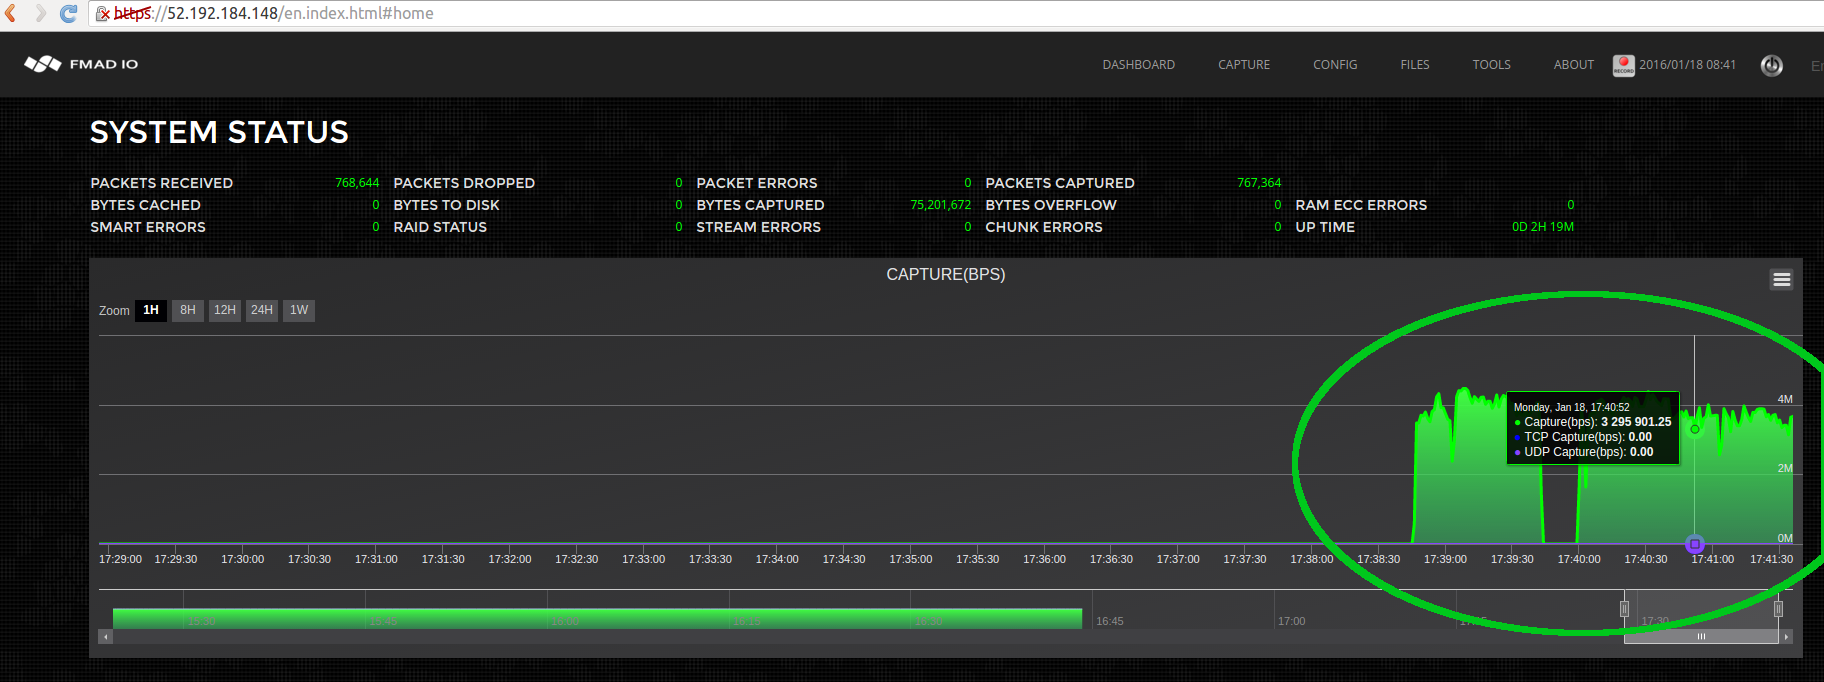Click the Zoom label
Viewport: 1824px width, 682px height.
point(114,311)
